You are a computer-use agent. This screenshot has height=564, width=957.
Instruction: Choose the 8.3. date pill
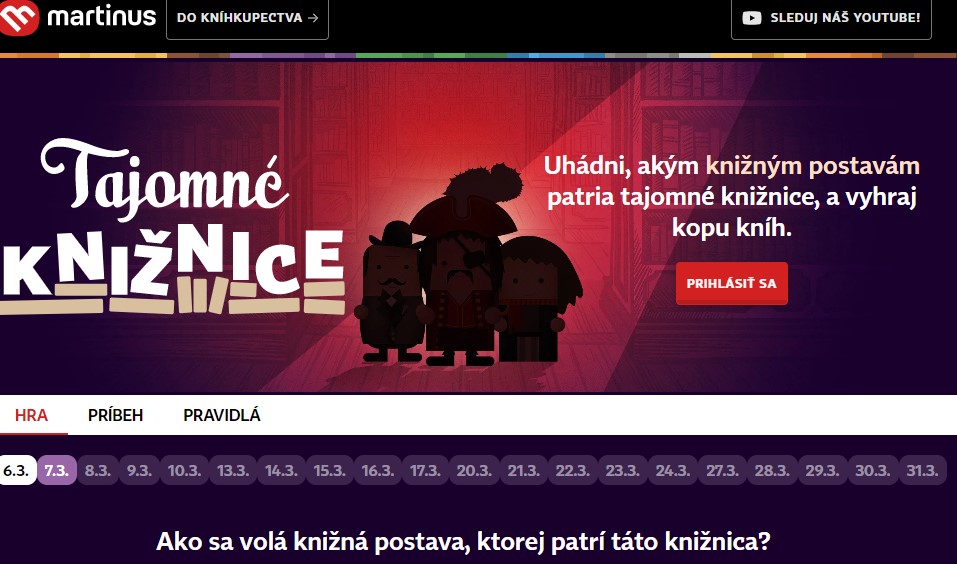point(98,470)
